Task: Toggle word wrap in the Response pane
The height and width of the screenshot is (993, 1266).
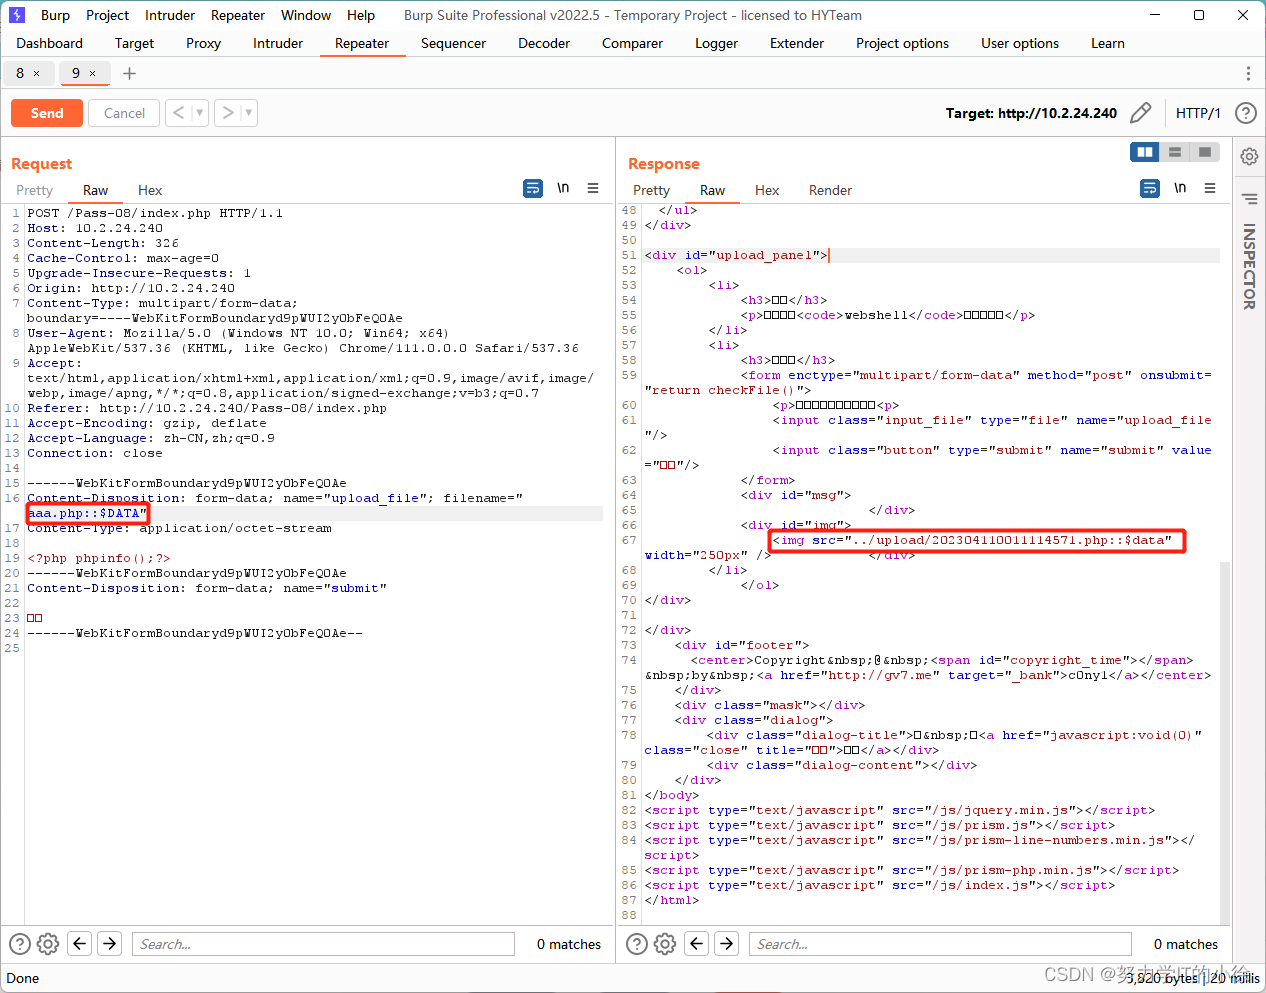Action: [1150, 188]
